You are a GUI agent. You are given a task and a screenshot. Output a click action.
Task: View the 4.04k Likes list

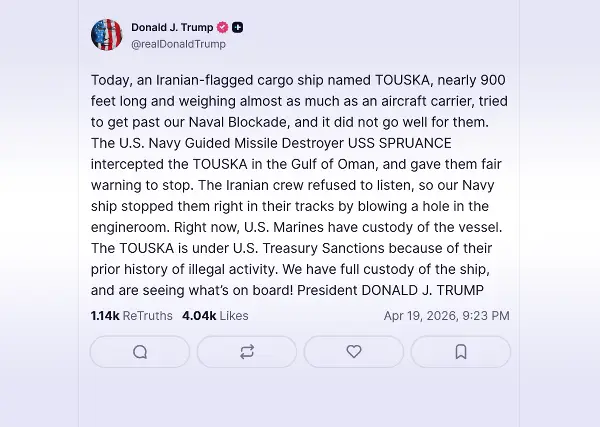click(x=215, y=316)
